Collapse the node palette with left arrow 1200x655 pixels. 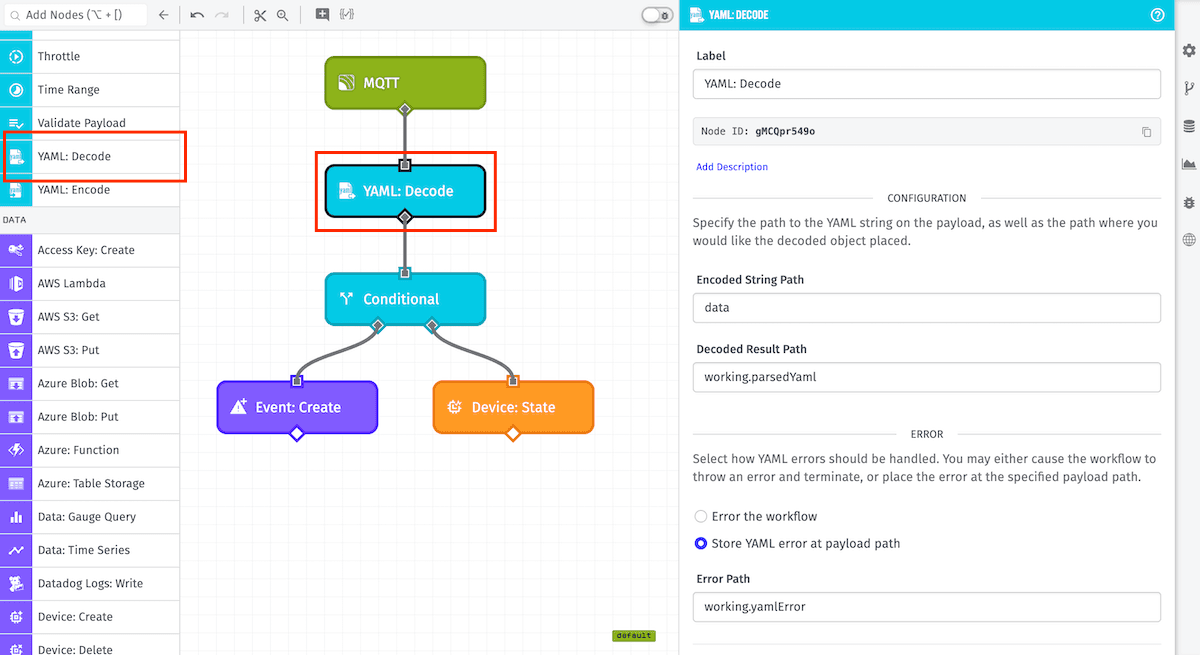[x=164, y=15]
